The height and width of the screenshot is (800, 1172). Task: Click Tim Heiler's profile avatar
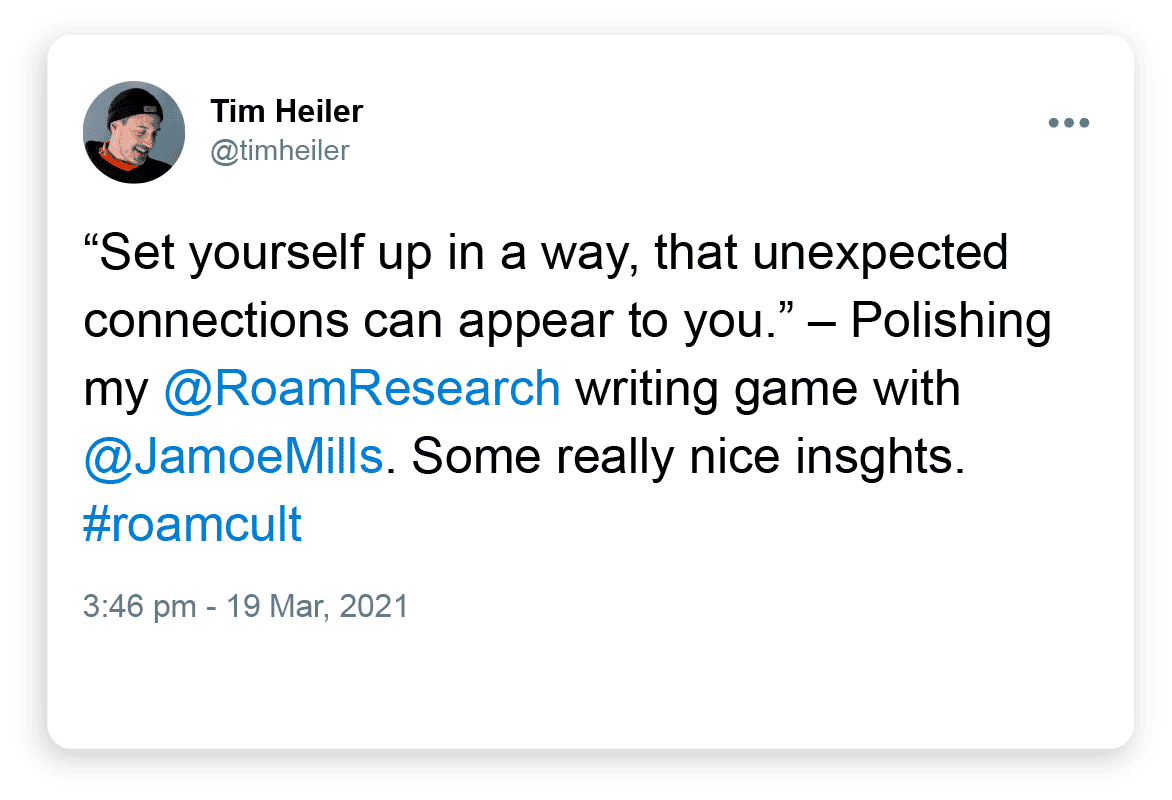(134, 134)
